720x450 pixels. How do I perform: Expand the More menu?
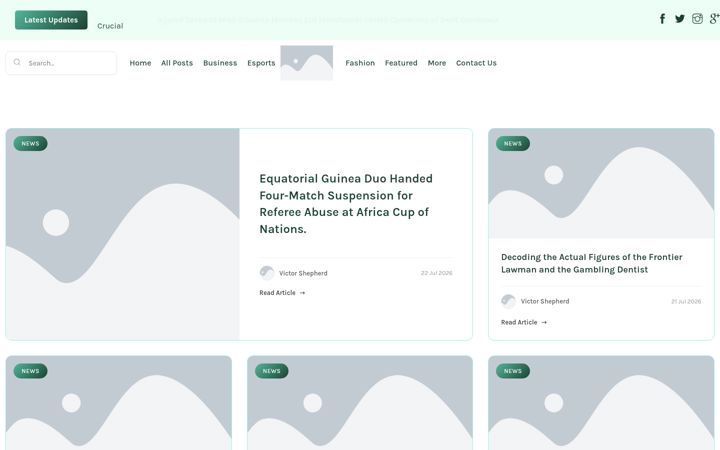[x=437, y=63]
